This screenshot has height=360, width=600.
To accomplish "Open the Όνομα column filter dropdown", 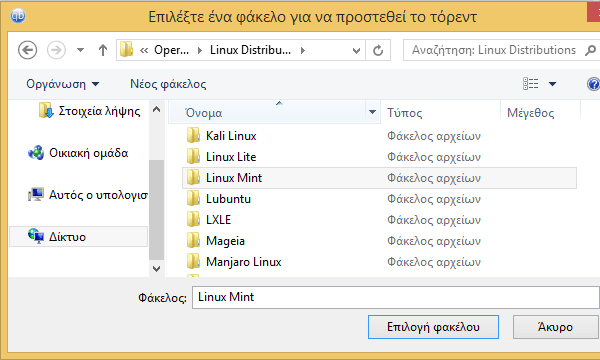I will (x=372, y=112).
